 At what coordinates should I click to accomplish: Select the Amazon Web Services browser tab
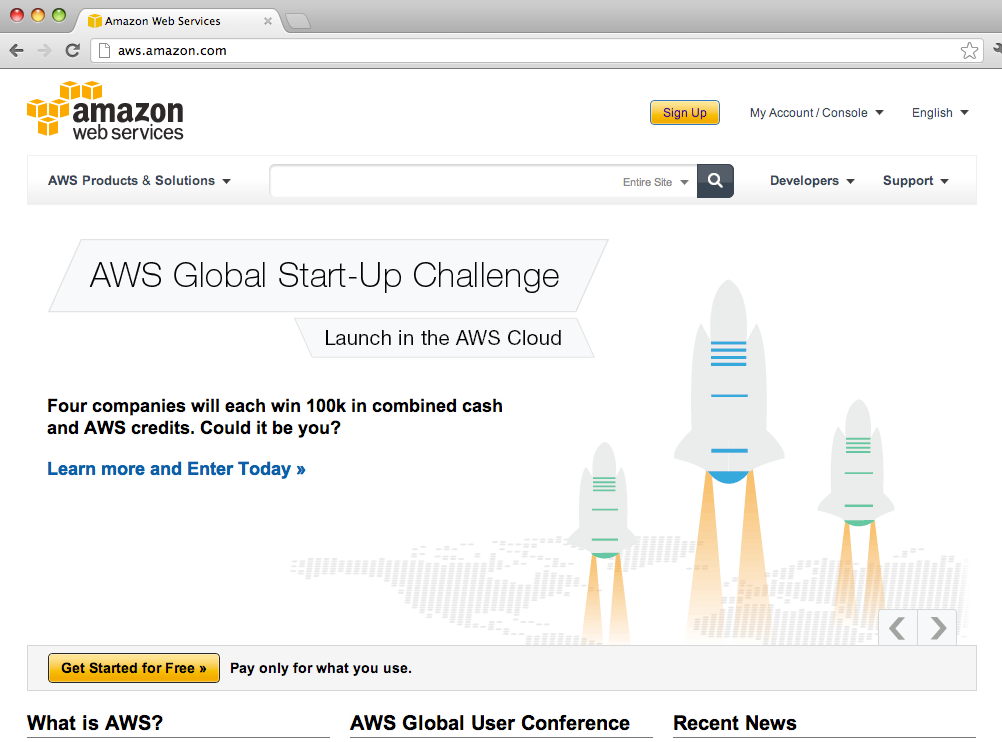[178, 21]
